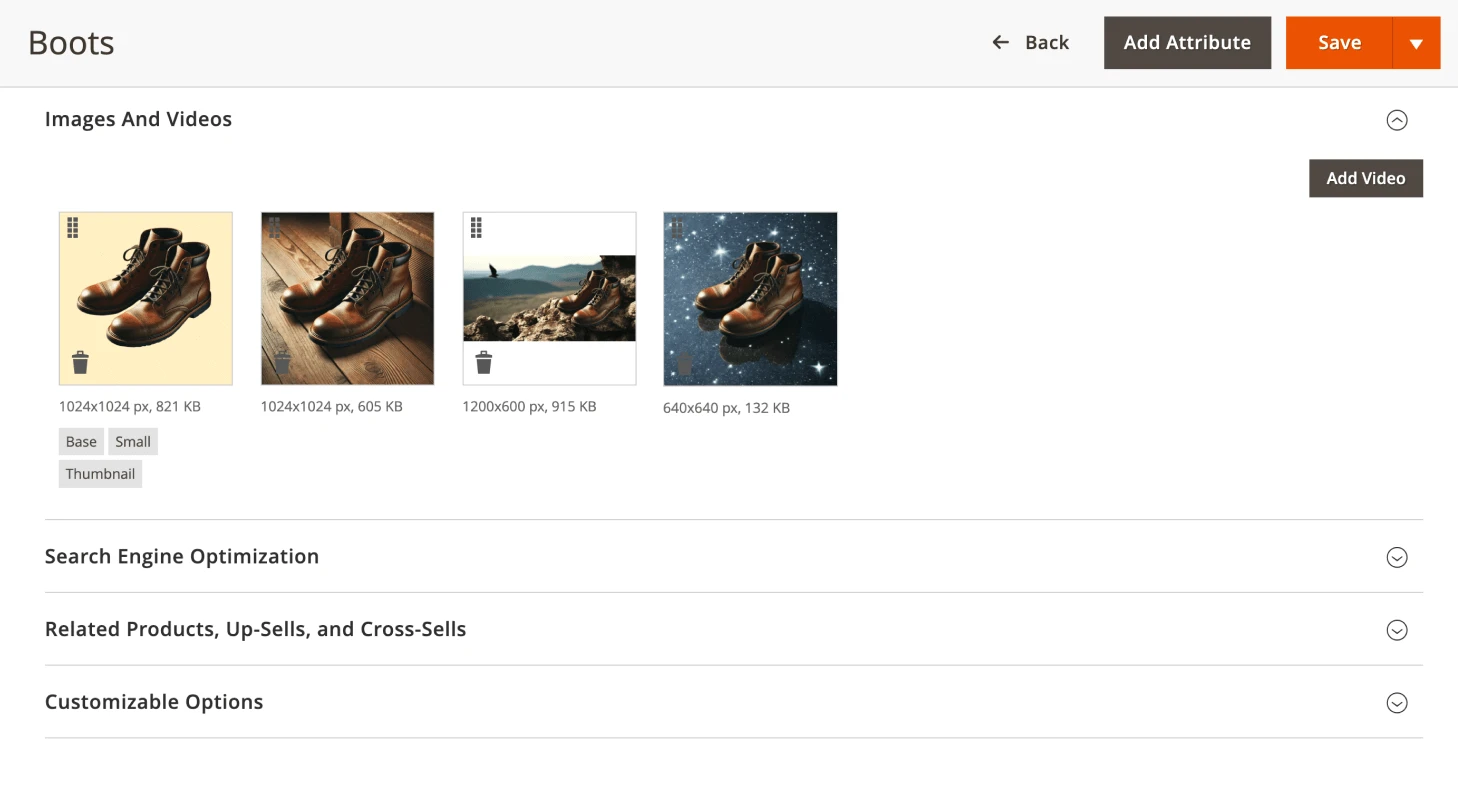The image size is (1458, 786).
Task: Click the drag handle on the mountain landscape image
Action: click(475, 227)
